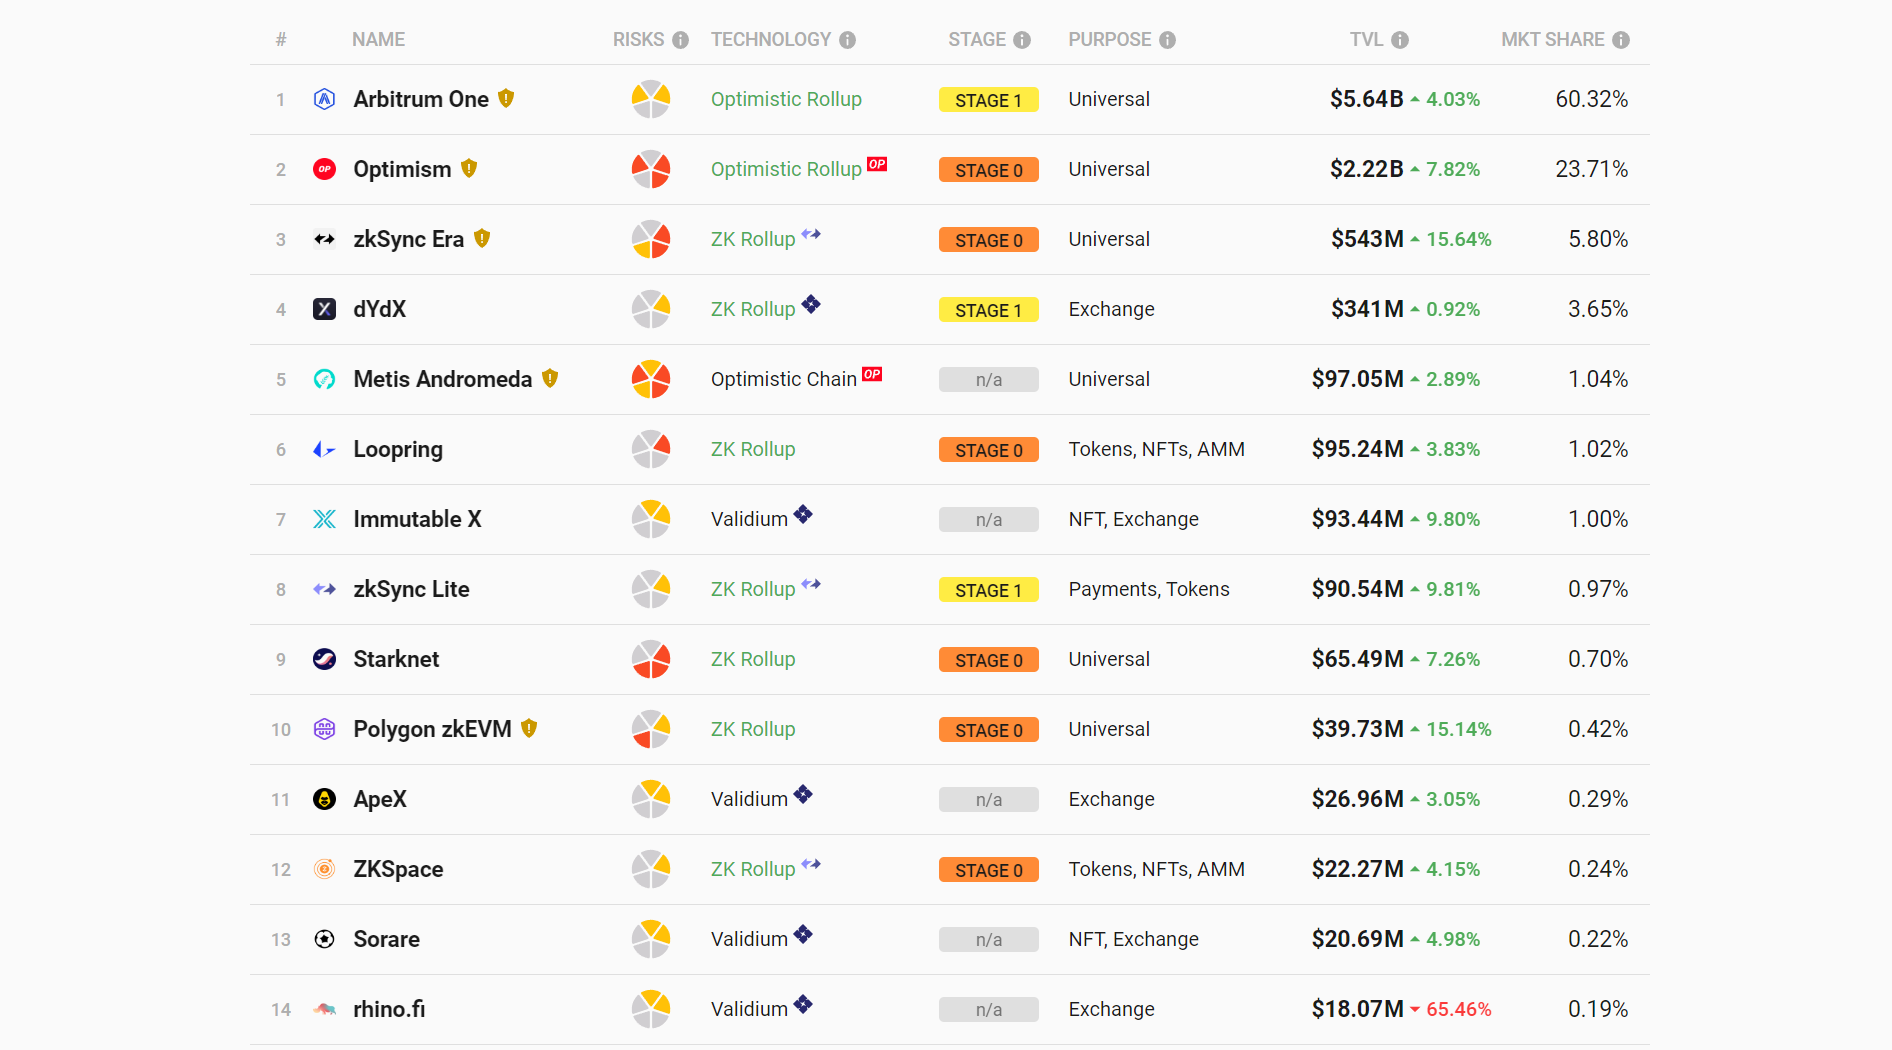
Task: Click the warning shield next to Optimism
Action: [469, 168]
